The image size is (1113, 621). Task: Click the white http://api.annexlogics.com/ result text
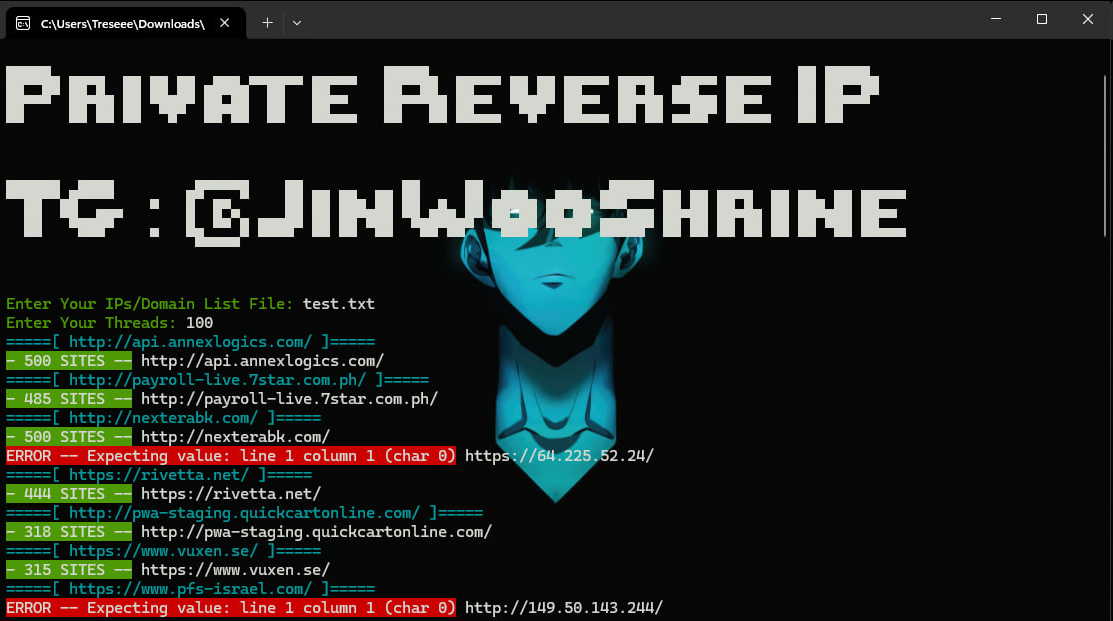click(x=263, y=361)
